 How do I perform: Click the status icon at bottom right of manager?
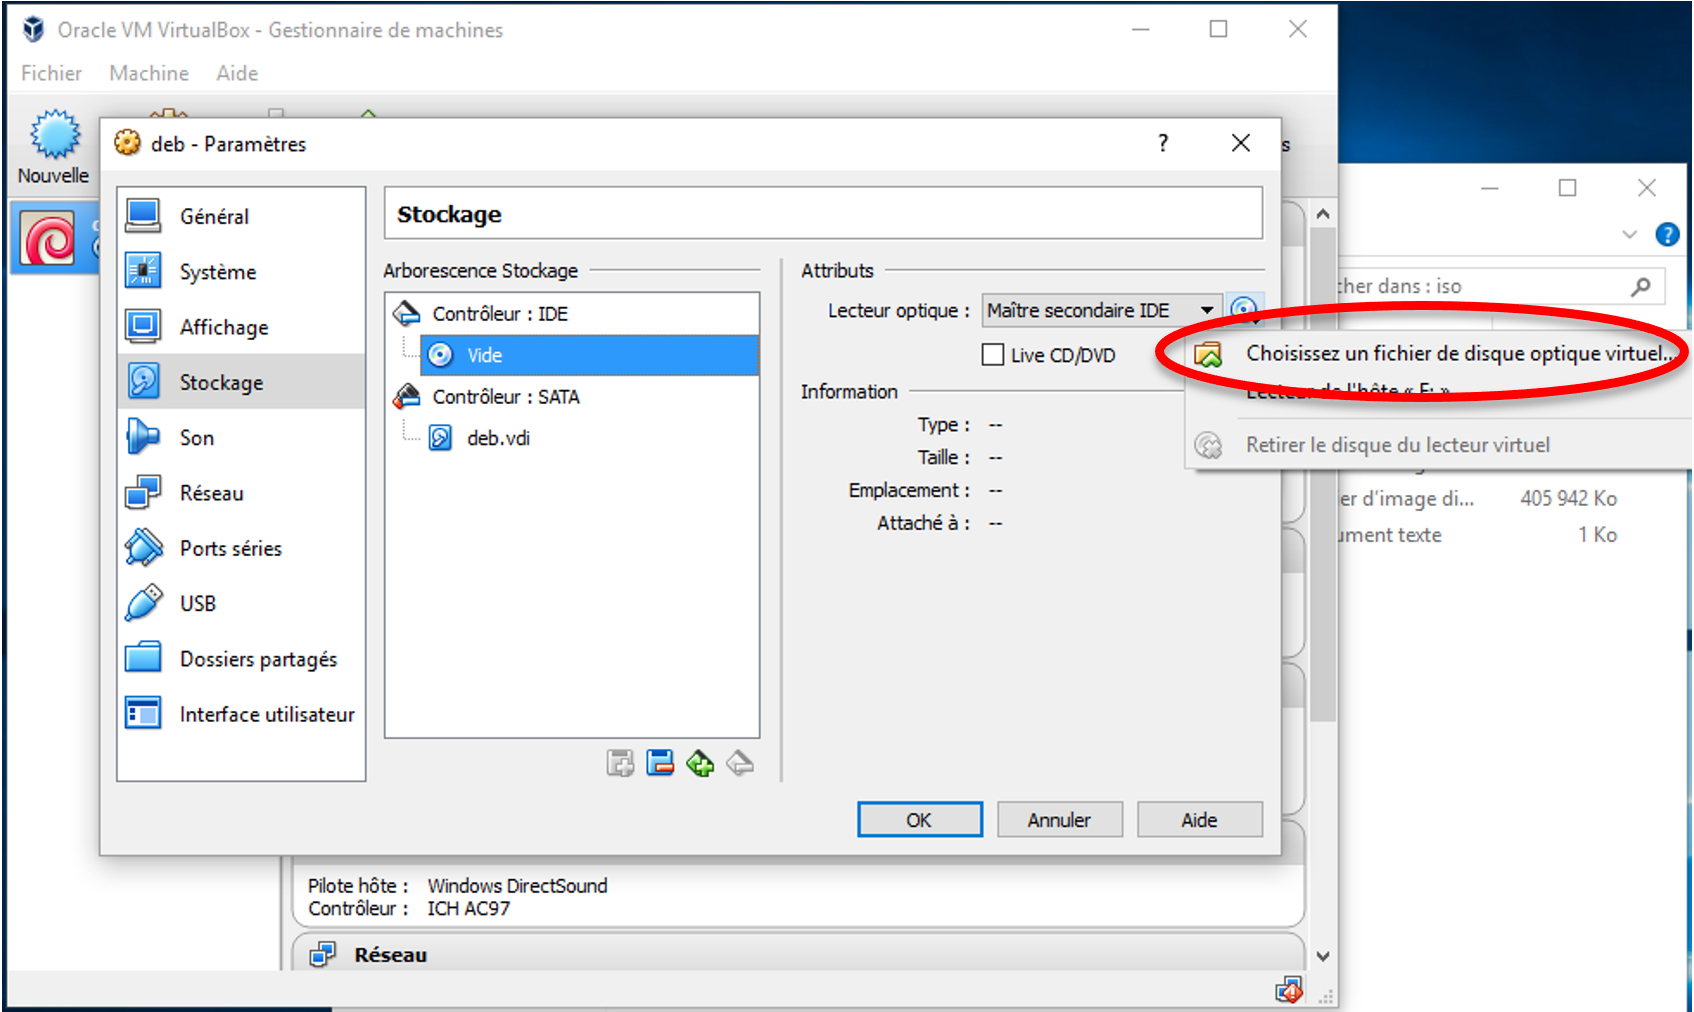pyautogui.click(x=1289, y=990)
